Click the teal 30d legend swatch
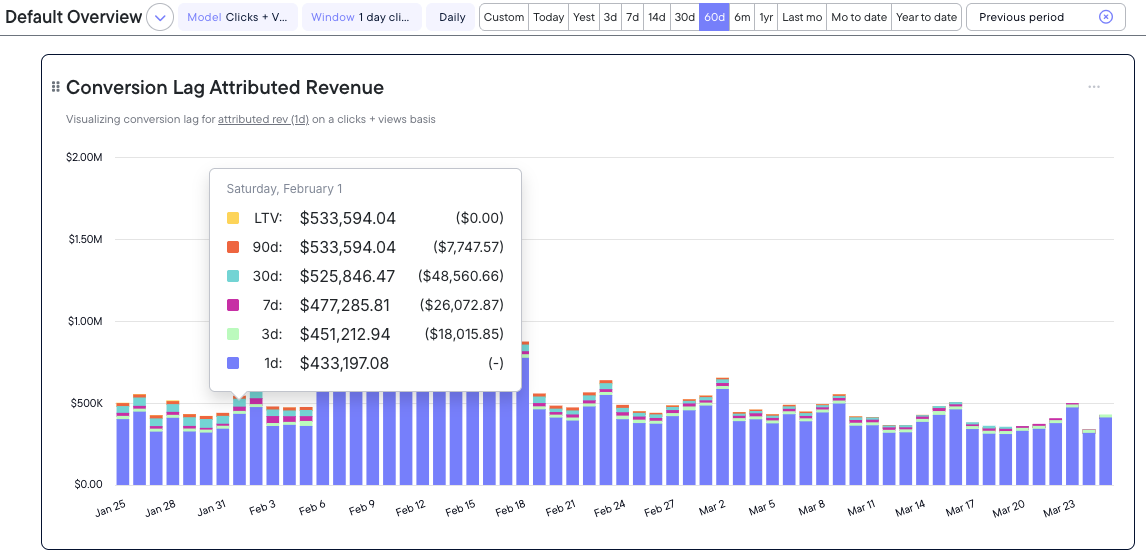 pos(233,276)
